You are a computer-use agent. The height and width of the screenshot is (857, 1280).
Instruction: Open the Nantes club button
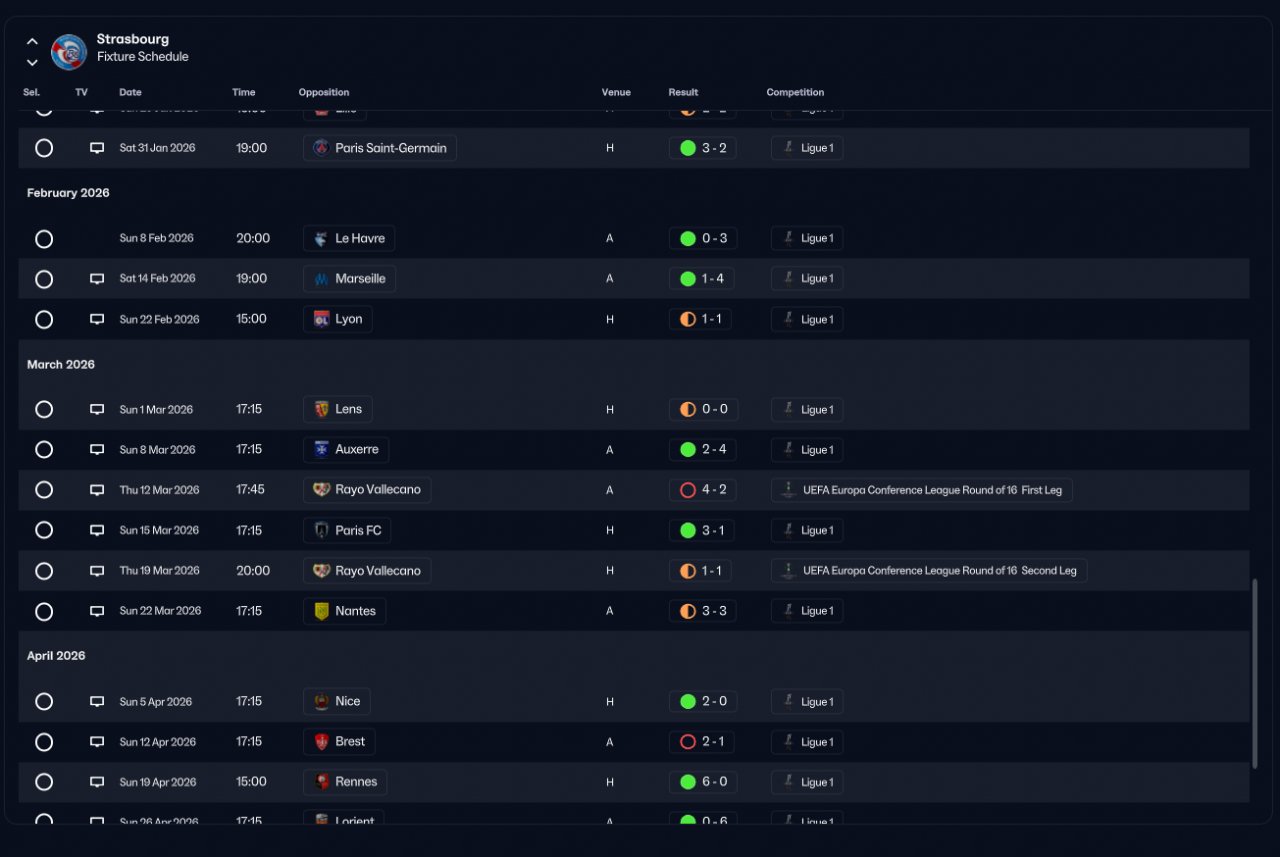point(344,611)
